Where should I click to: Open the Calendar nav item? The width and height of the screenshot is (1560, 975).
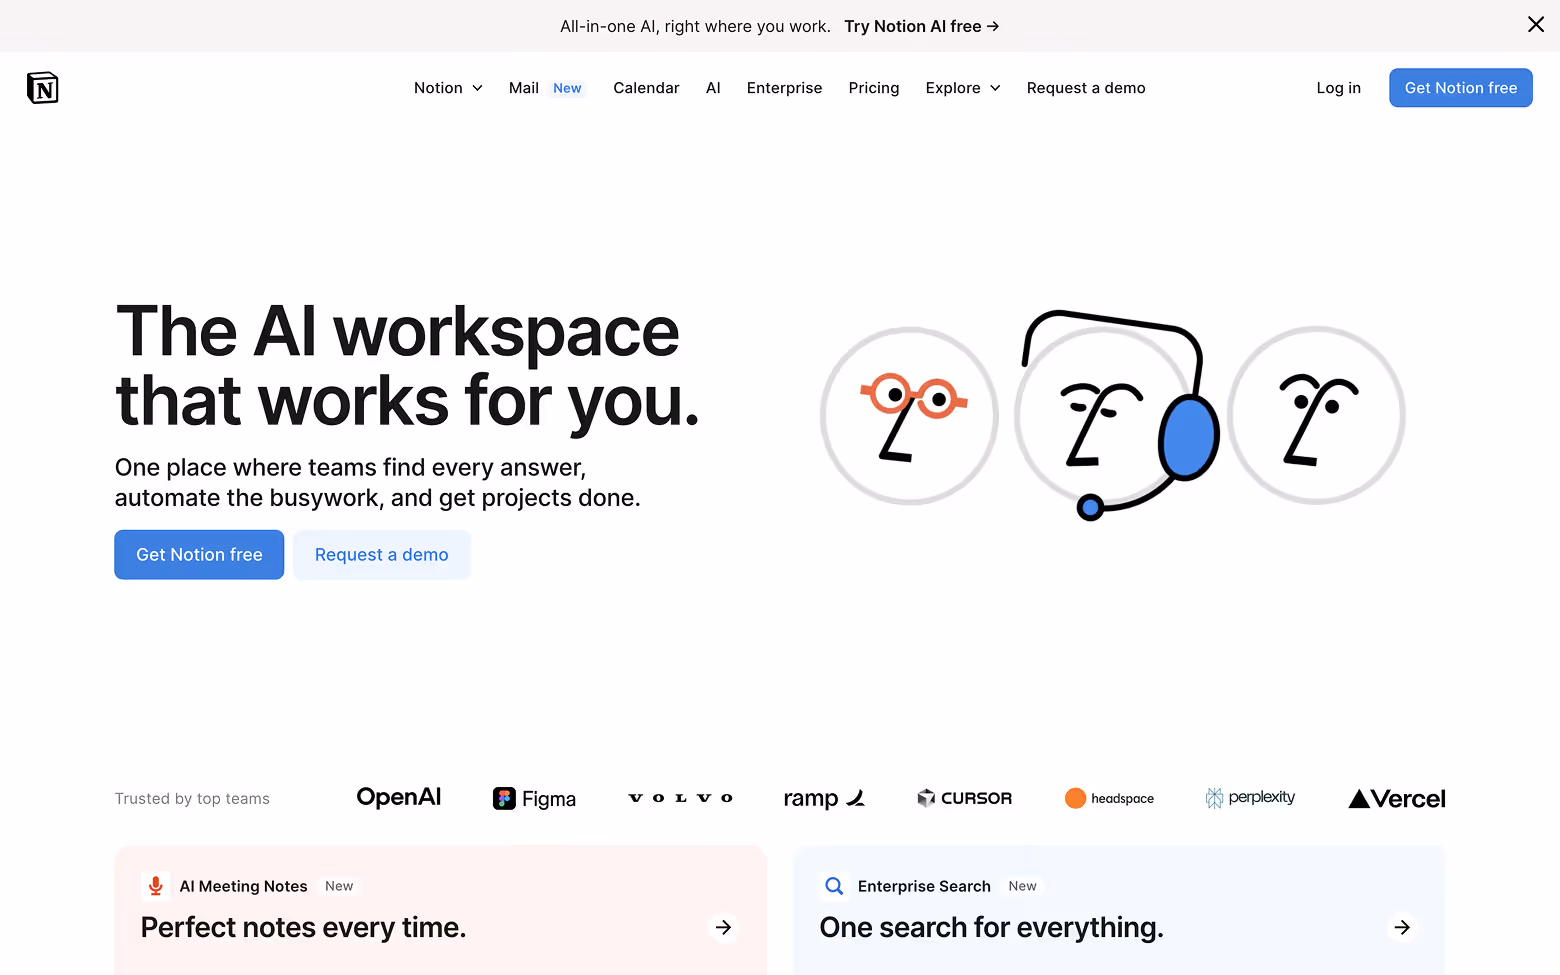645,87
